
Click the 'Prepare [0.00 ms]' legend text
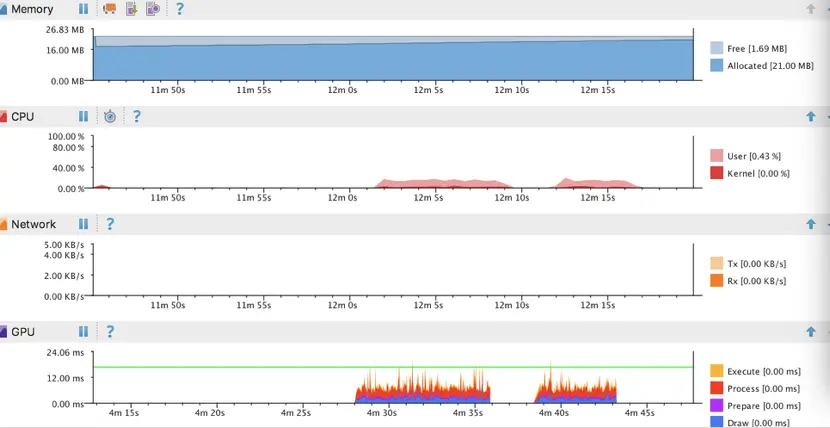click(764, 406)
